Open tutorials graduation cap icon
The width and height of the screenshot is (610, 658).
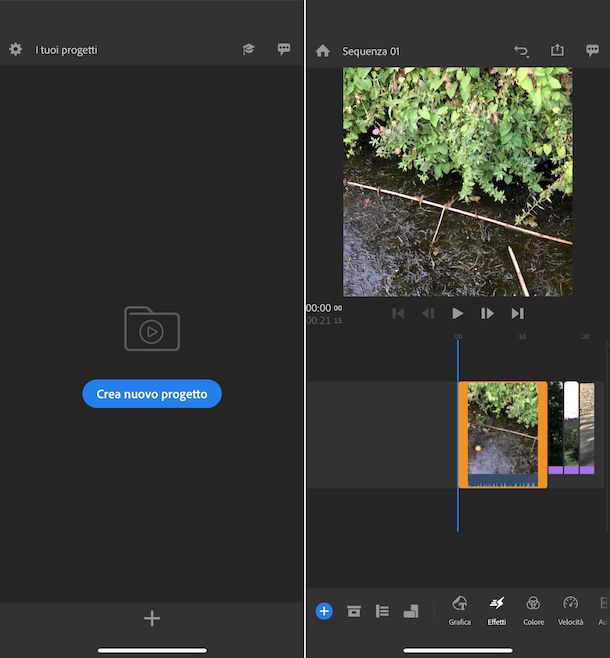click(249, 49)
